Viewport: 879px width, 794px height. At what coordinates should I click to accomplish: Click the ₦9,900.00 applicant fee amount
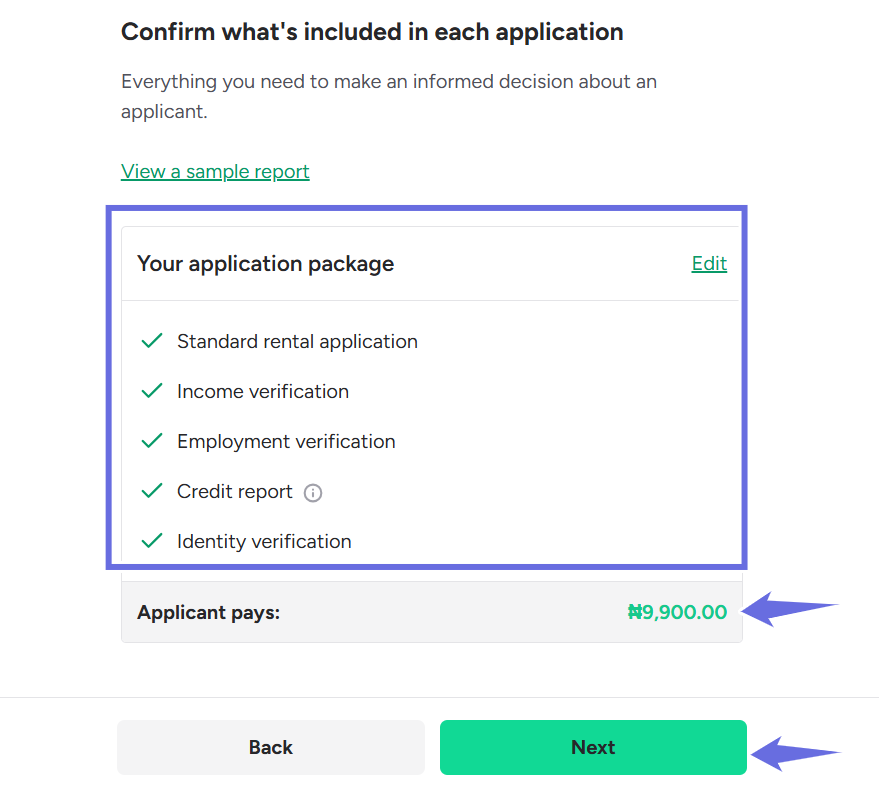(677, 612)
